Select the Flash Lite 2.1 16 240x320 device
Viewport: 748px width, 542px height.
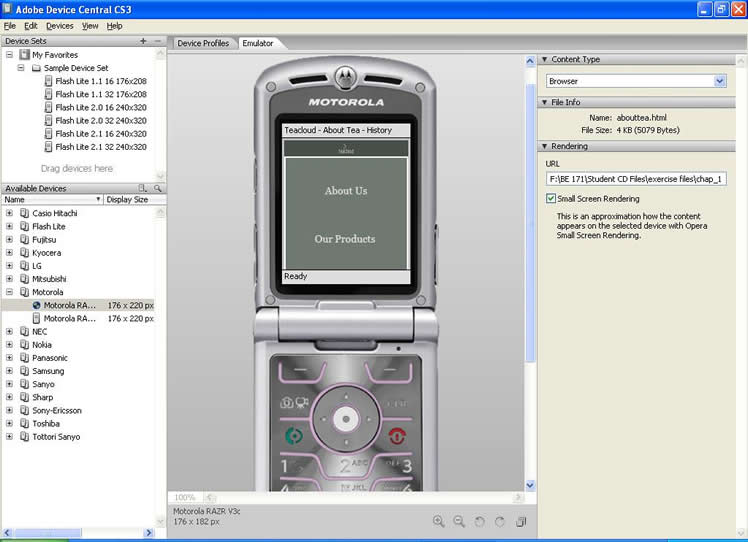[100, 134]
